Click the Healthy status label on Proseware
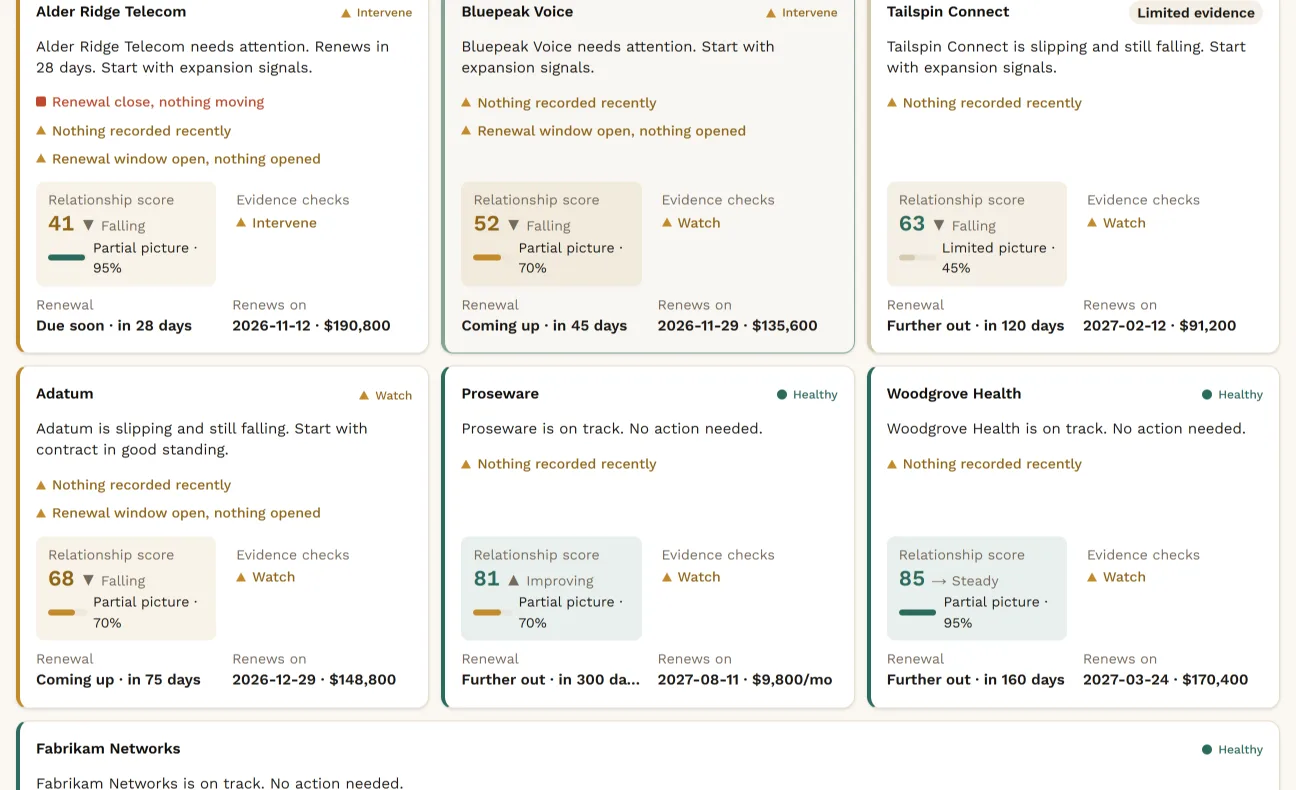Image resolution: width=1296 pixels, height=790 pixels. 815,395
